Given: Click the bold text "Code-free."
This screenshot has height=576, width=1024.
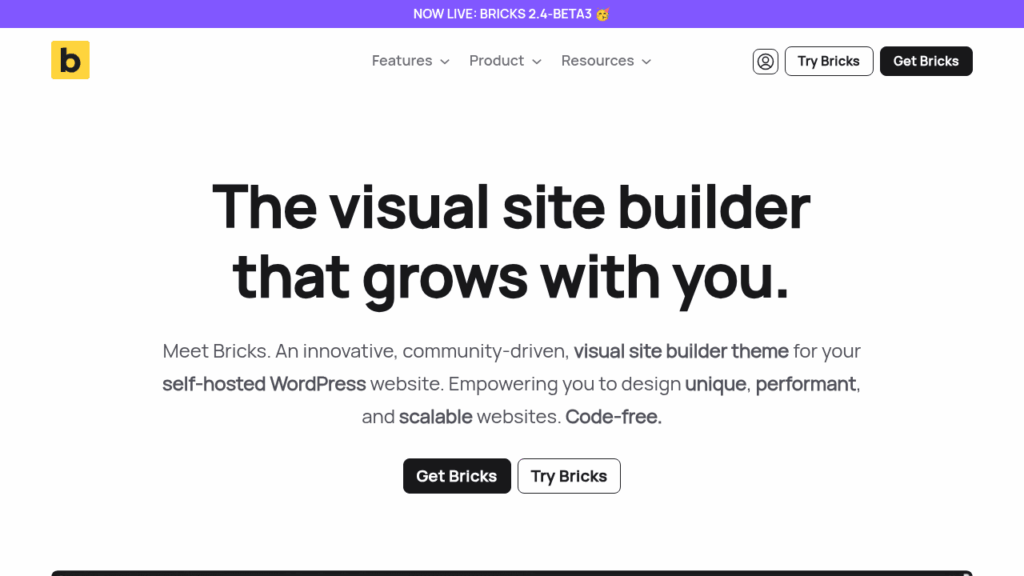Looking at the screenshot, I should point(613,416).
